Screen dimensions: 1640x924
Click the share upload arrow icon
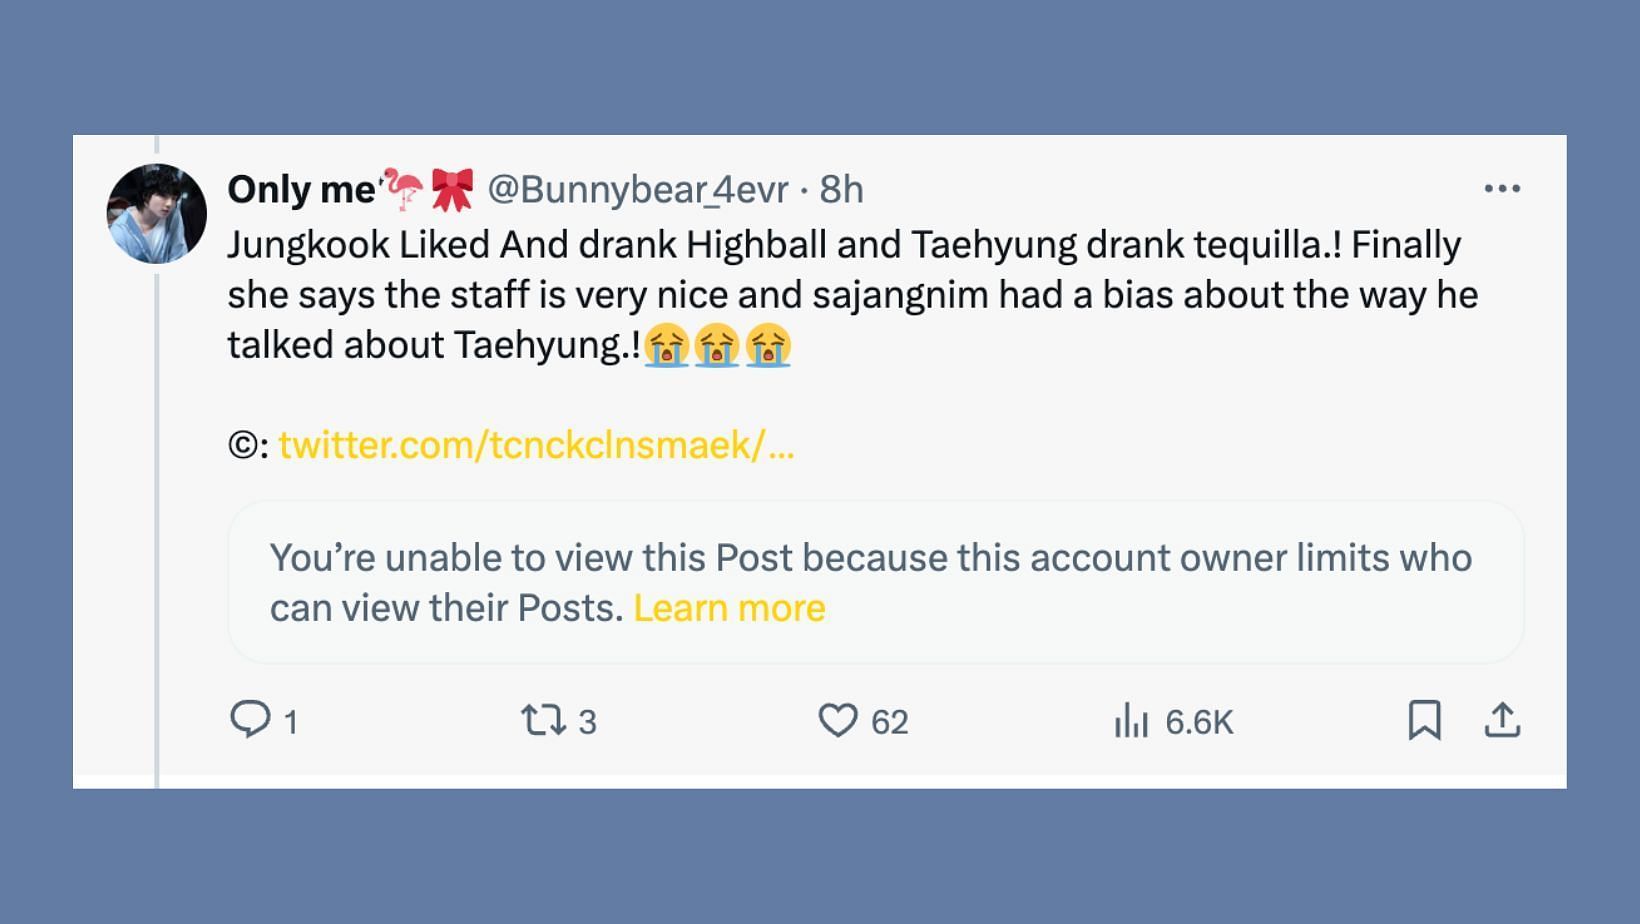[1502, 720]
